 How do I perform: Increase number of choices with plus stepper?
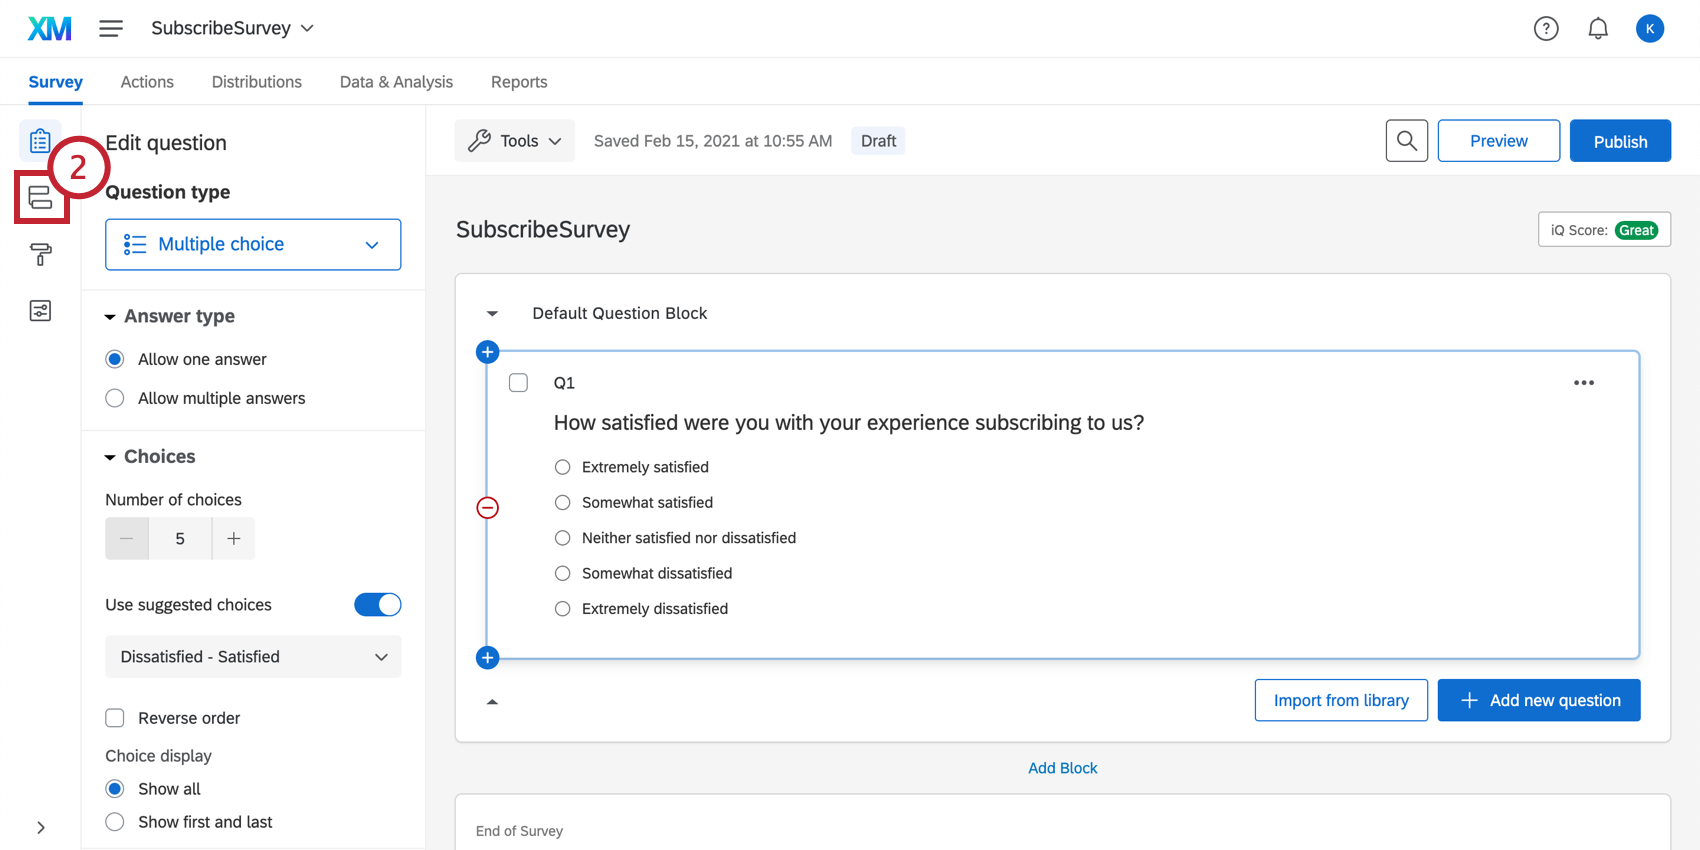click(233, 539)
